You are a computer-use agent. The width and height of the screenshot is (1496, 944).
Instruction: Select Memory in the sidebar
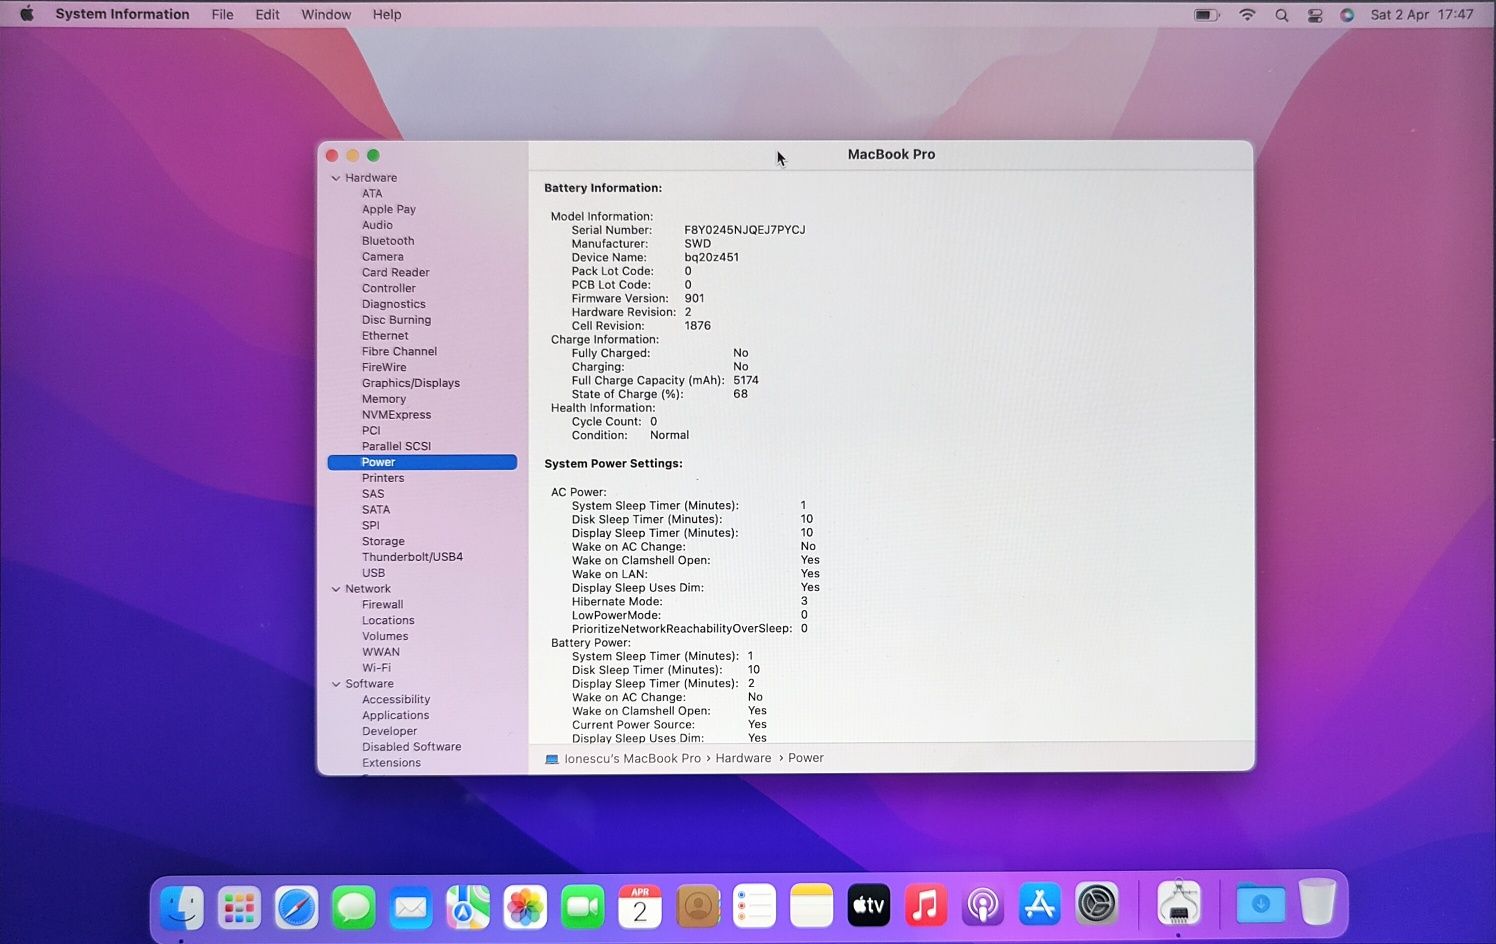tap(384, 399)
